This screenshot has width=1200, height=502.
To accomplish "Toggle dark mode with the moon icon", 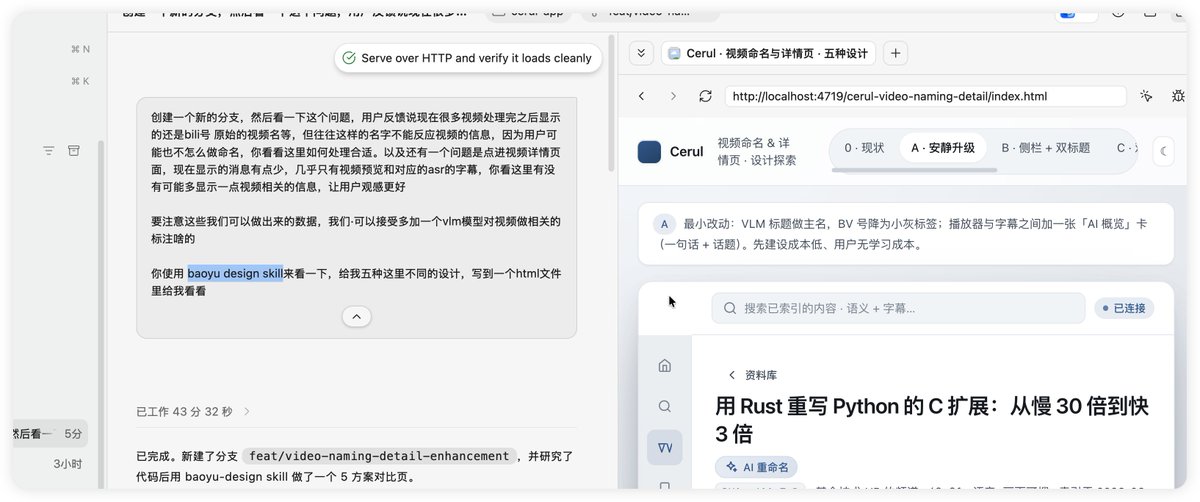I will (1164, 151).
